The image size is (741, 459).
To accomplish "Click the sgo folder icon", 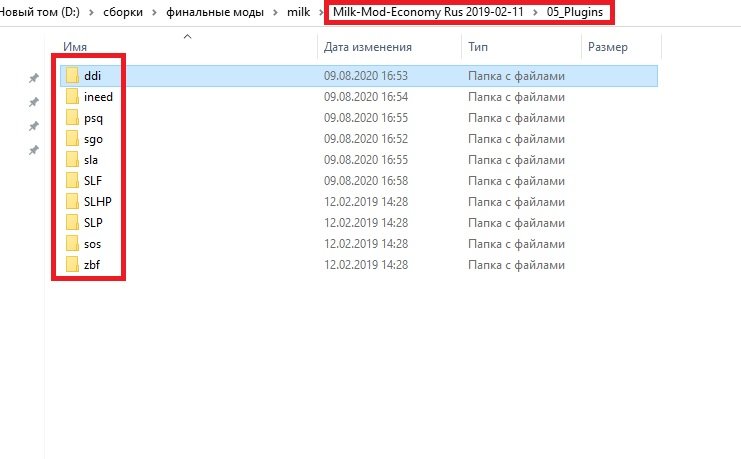I will pos(72,139).
